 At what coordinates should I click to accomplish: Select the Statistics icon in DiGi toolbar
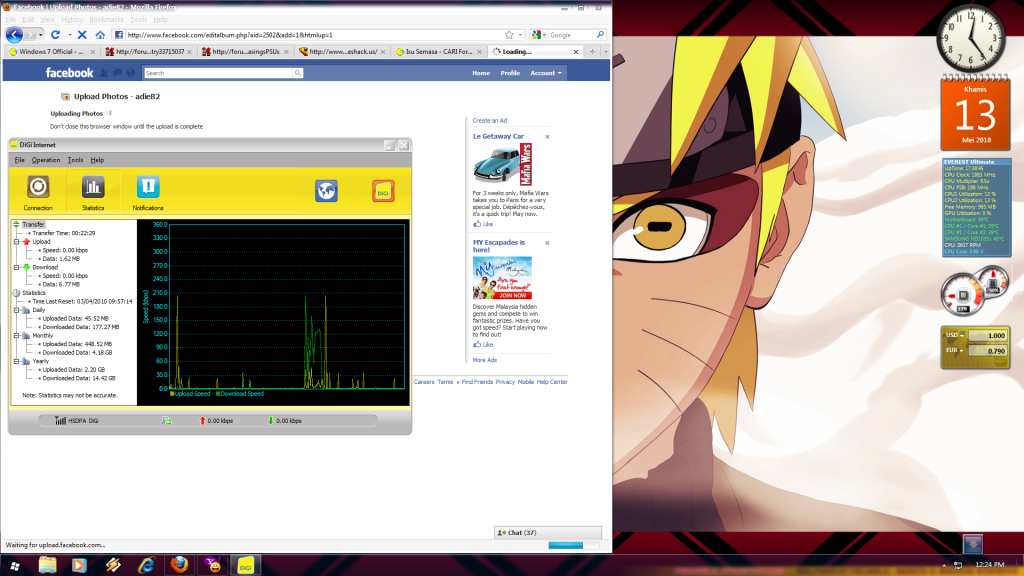pyautogui.click(x=93, y=190)
